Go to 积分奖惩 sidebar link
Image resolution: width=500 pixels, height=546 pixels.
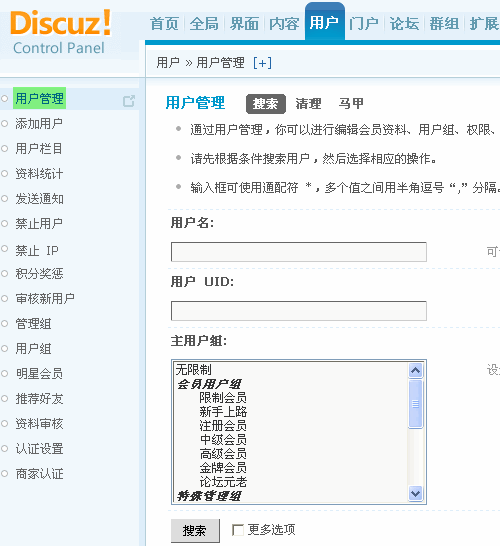[39, 274]
